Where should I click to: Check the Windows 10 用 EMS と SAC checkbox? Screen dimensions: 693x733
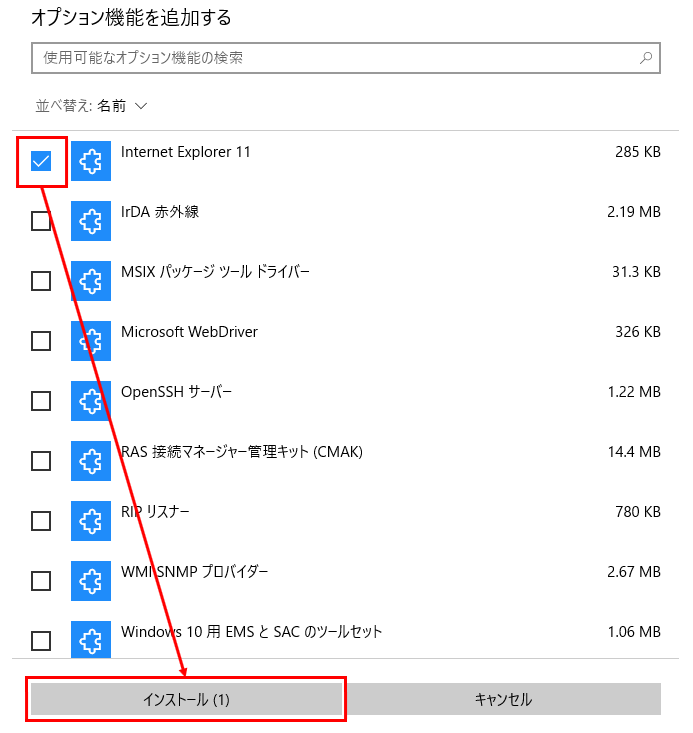coord(41,641)
